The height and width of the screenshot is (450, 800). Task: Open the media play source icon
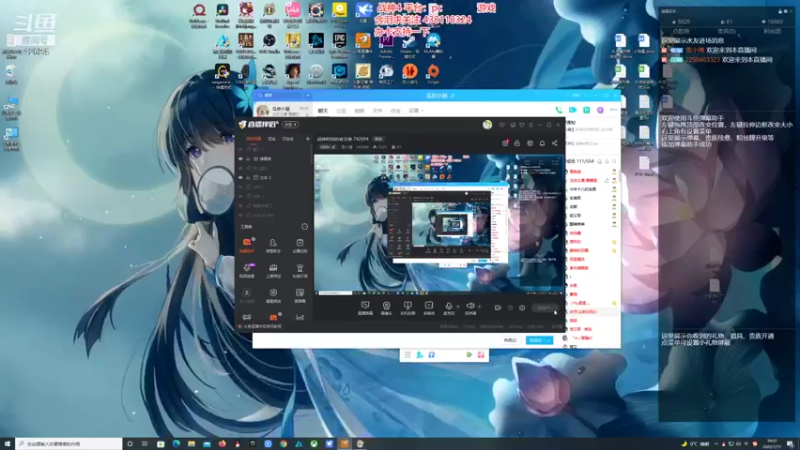tap(429, 308)
